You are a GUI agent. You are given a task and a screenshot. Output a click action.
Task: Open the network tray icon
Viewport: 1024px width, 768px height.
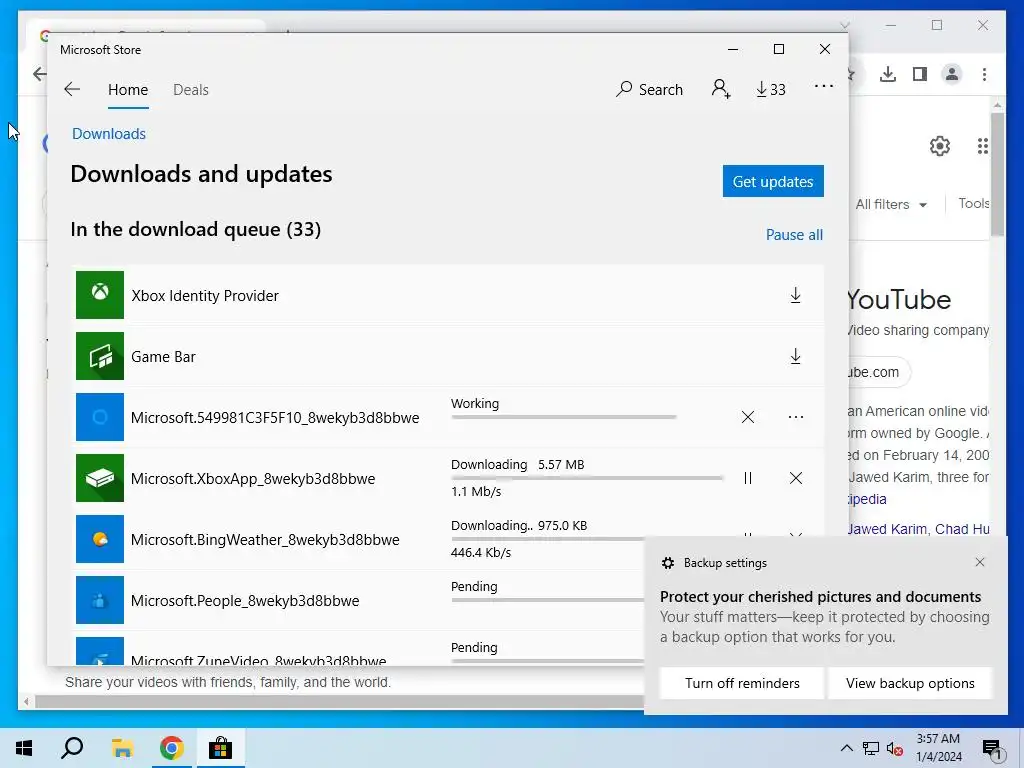pos(871,748)
